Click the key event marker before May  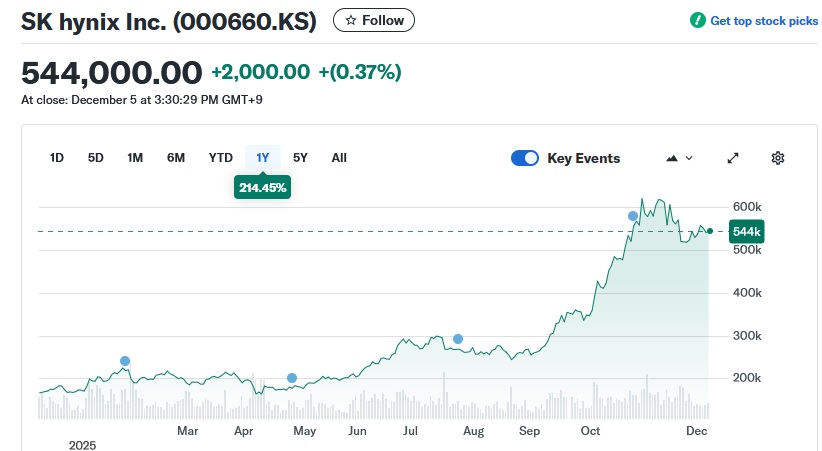coord(292,378)
